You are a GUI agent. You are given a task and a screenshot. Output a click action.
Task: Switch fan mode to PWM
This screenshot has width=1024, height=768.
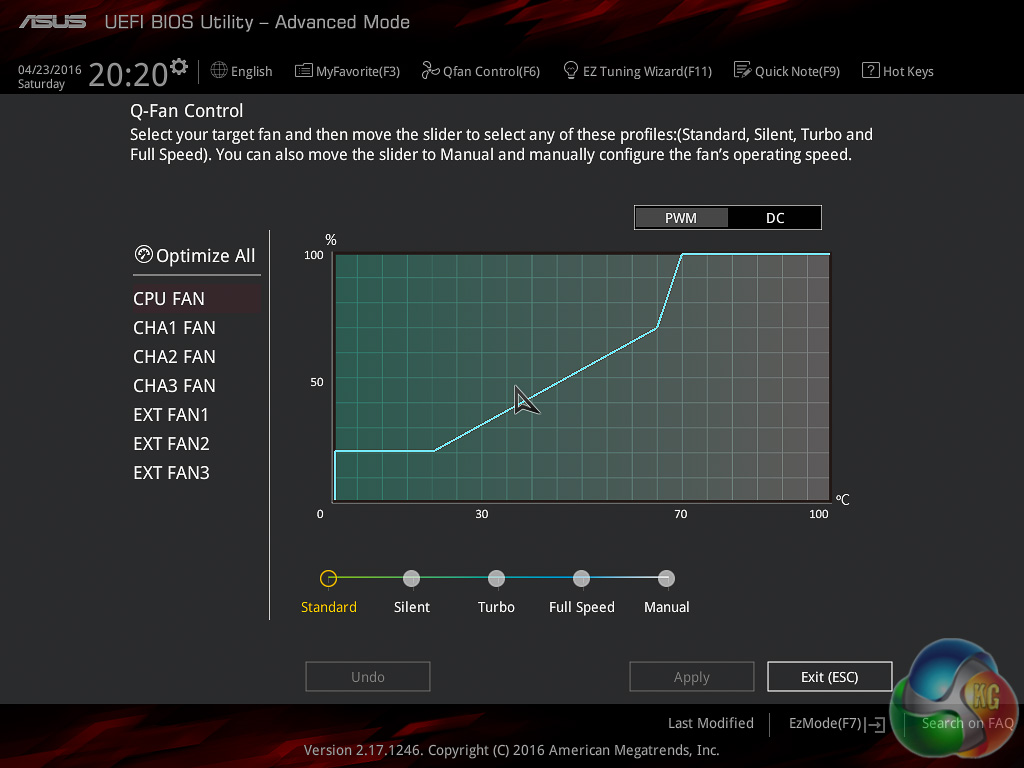(x=680, y=218)
